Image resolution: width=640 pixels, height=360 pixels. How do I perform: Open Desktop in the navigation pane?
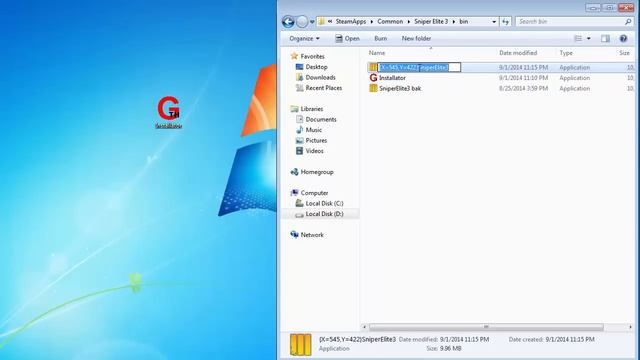[x=316, y=67]
